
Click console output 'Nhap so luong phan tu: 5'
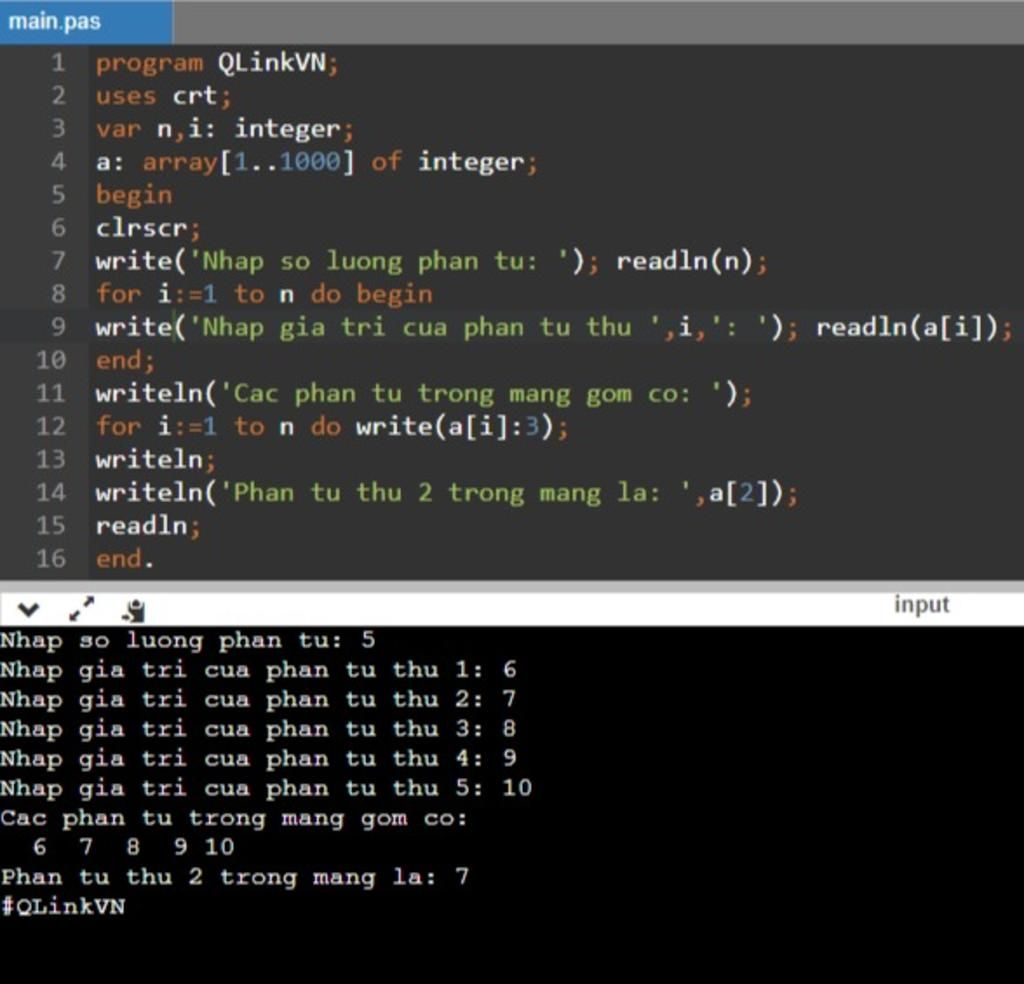click(188, 641)
